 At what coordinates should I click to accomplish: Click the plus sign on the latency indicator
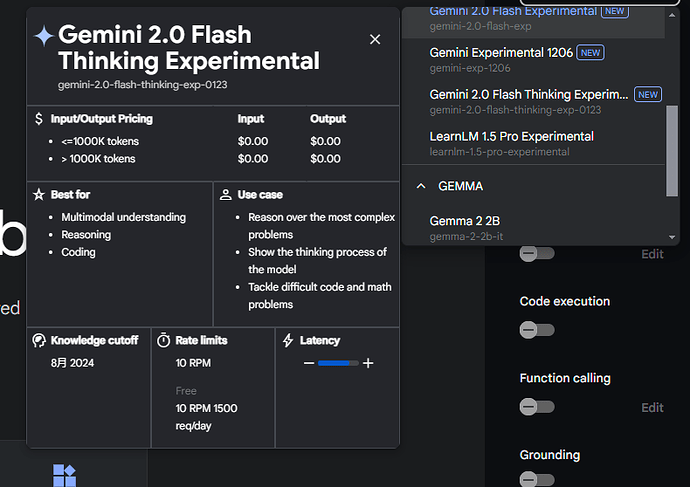[368, 363]
